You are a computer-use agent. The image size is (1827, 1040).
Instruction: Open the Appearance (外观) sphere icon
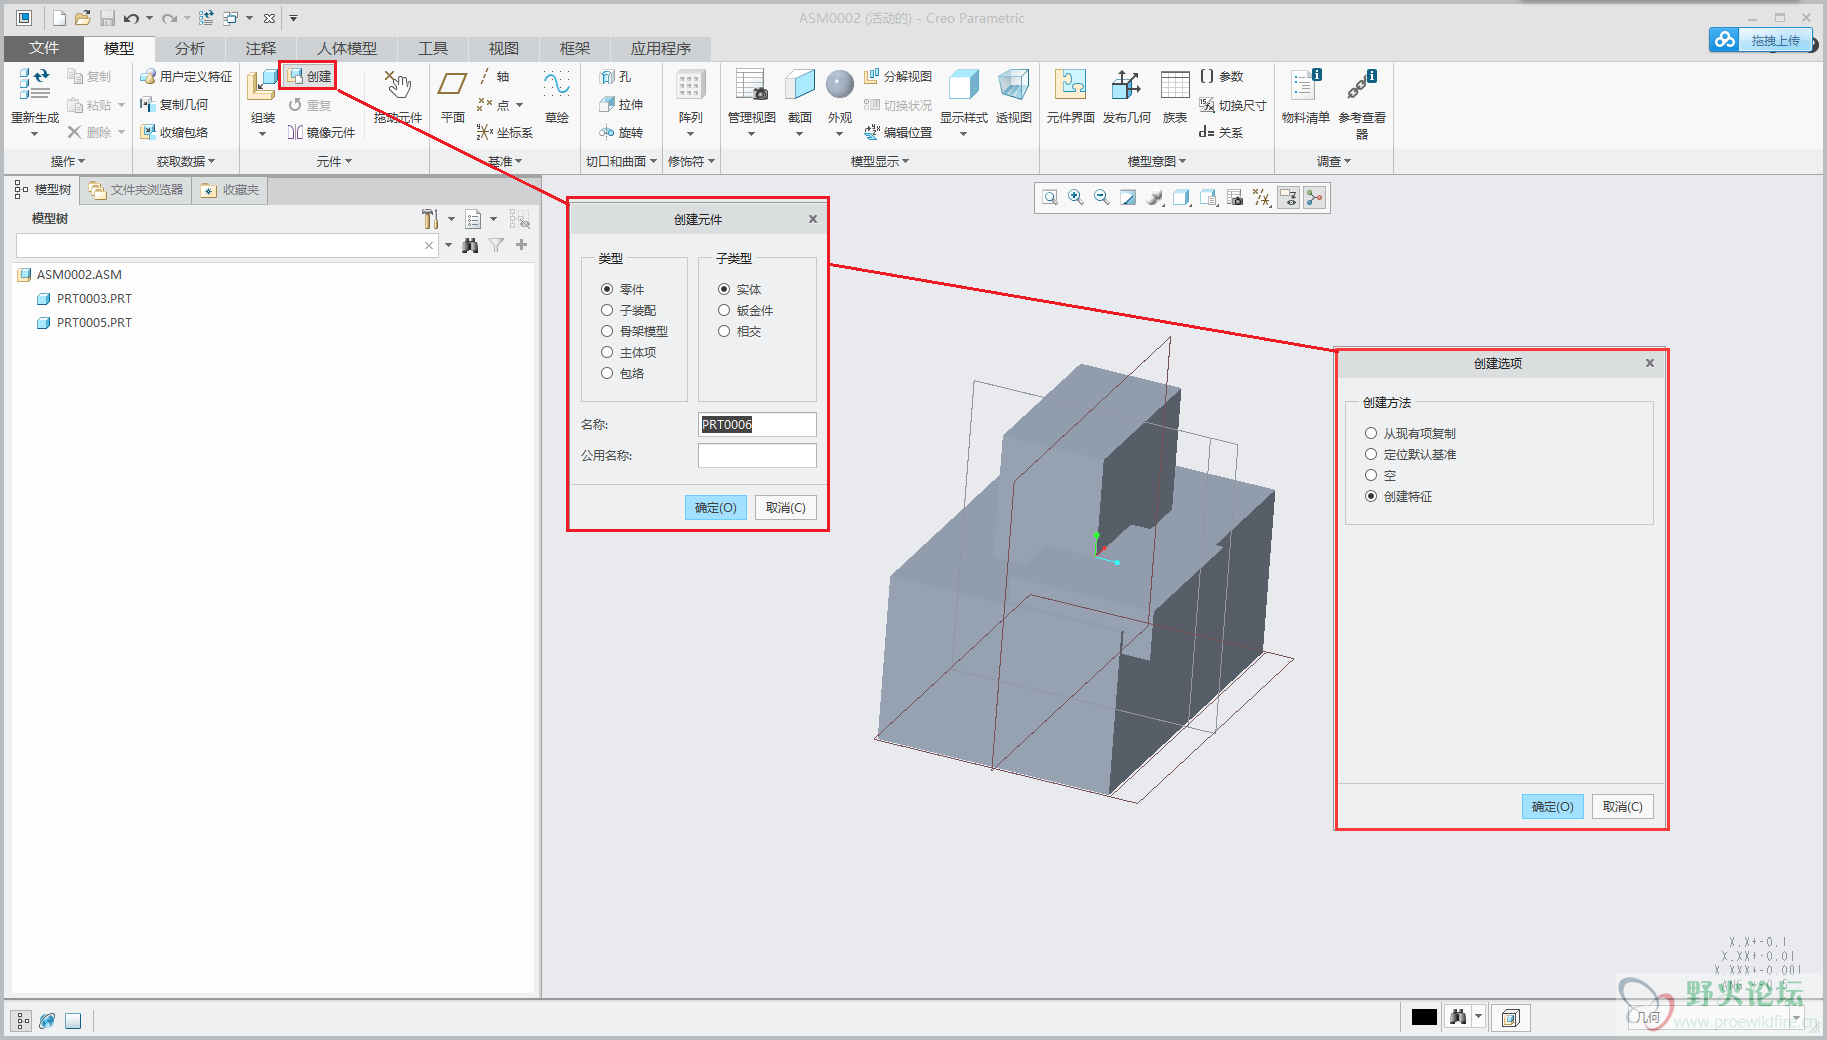pyautogui.click(x=840, y=85)
